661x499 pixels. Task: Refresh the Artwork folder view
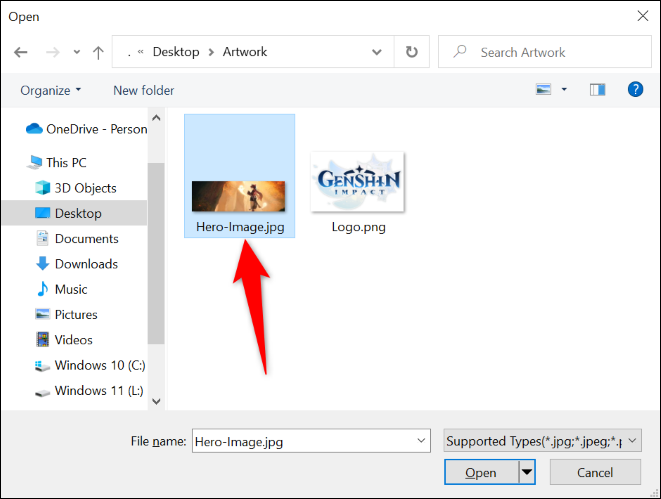pos(412,52)
